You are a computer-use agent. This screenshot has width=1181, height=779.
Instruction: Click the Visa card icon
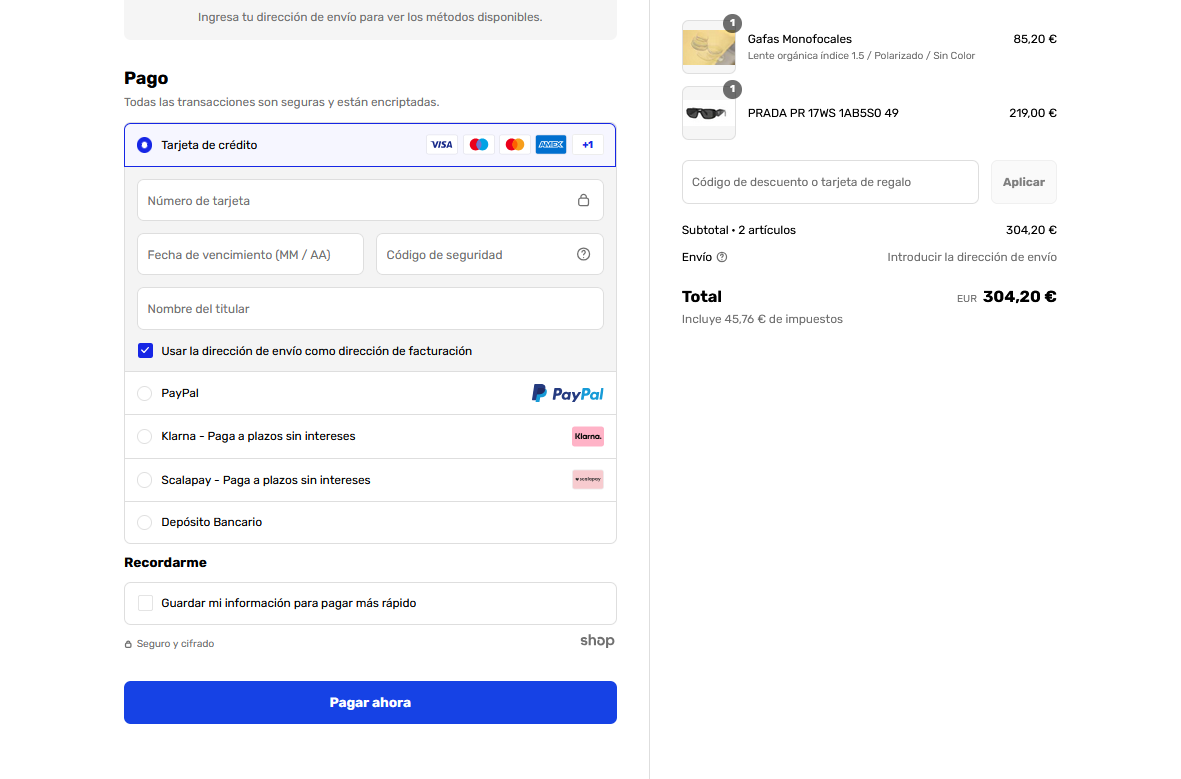click(442, 145)
